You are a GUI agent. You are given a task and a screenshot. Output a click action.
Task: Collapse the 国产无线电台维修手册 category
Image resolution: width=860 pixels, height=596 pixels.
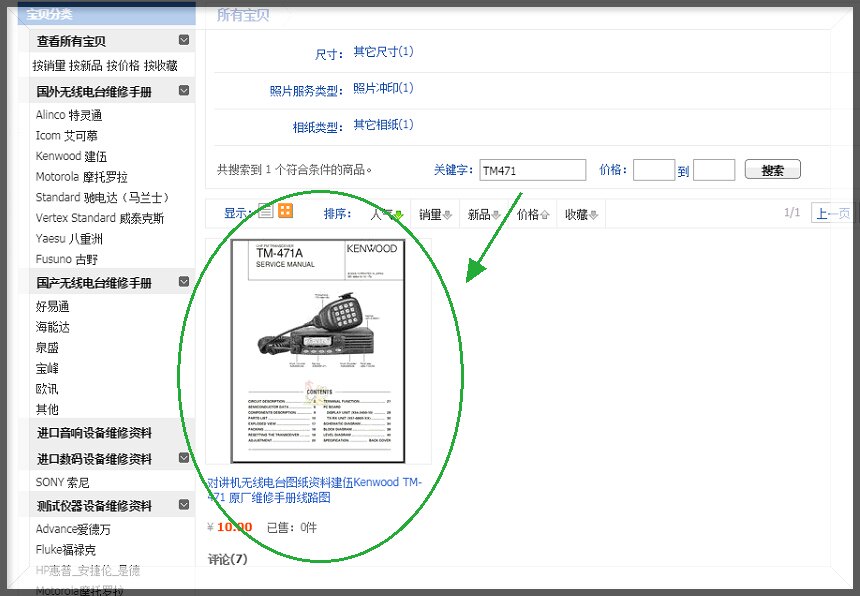coord(184,282)
